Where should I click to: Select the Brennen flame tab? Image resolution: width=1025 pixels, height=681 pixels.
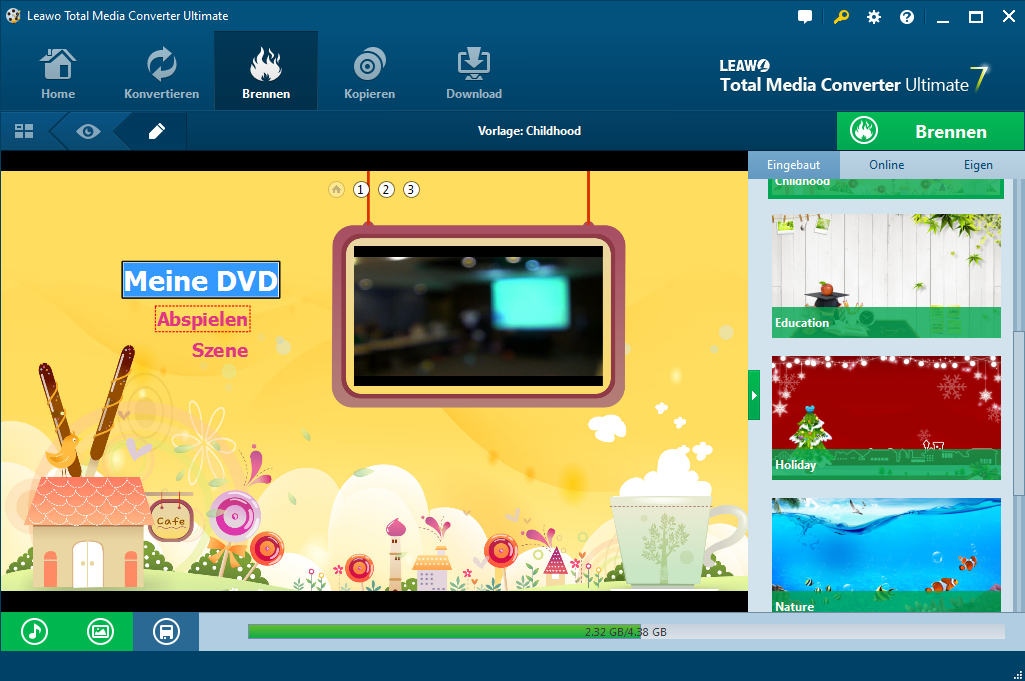click(x=266, y=71)
